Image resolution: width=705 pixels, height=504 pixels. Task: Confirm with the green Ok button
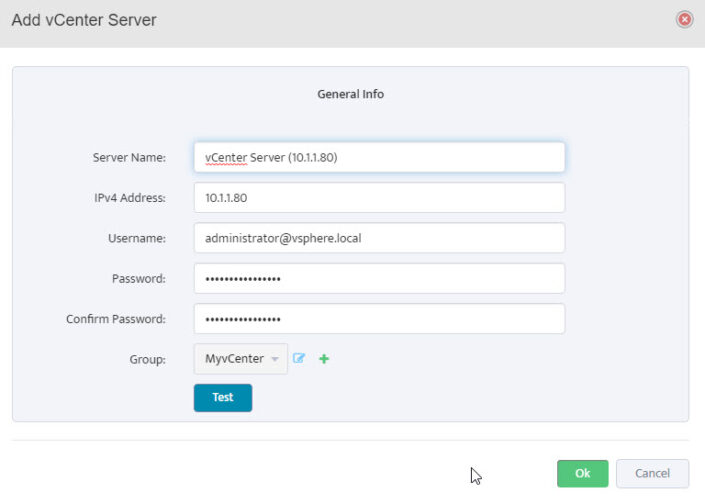tap(582, 473)
